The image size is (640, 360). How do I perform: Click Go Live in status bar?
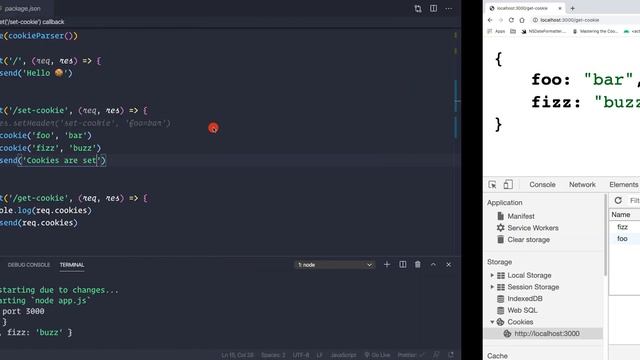point(377,355)
